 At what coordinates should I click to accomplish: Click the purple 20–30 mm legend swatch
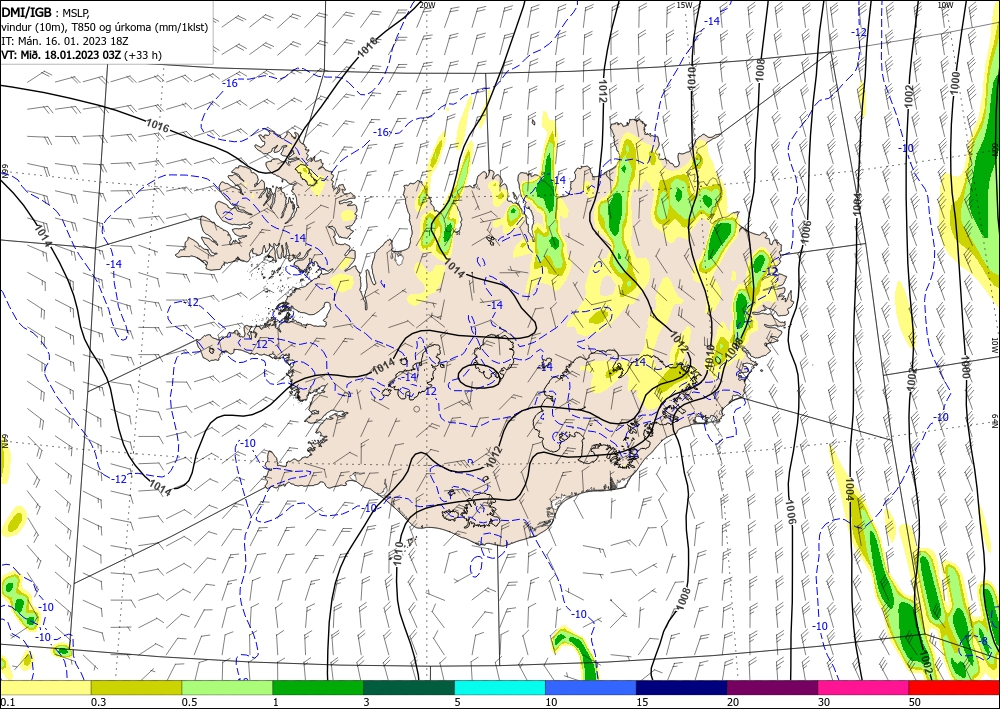[772, 687]
